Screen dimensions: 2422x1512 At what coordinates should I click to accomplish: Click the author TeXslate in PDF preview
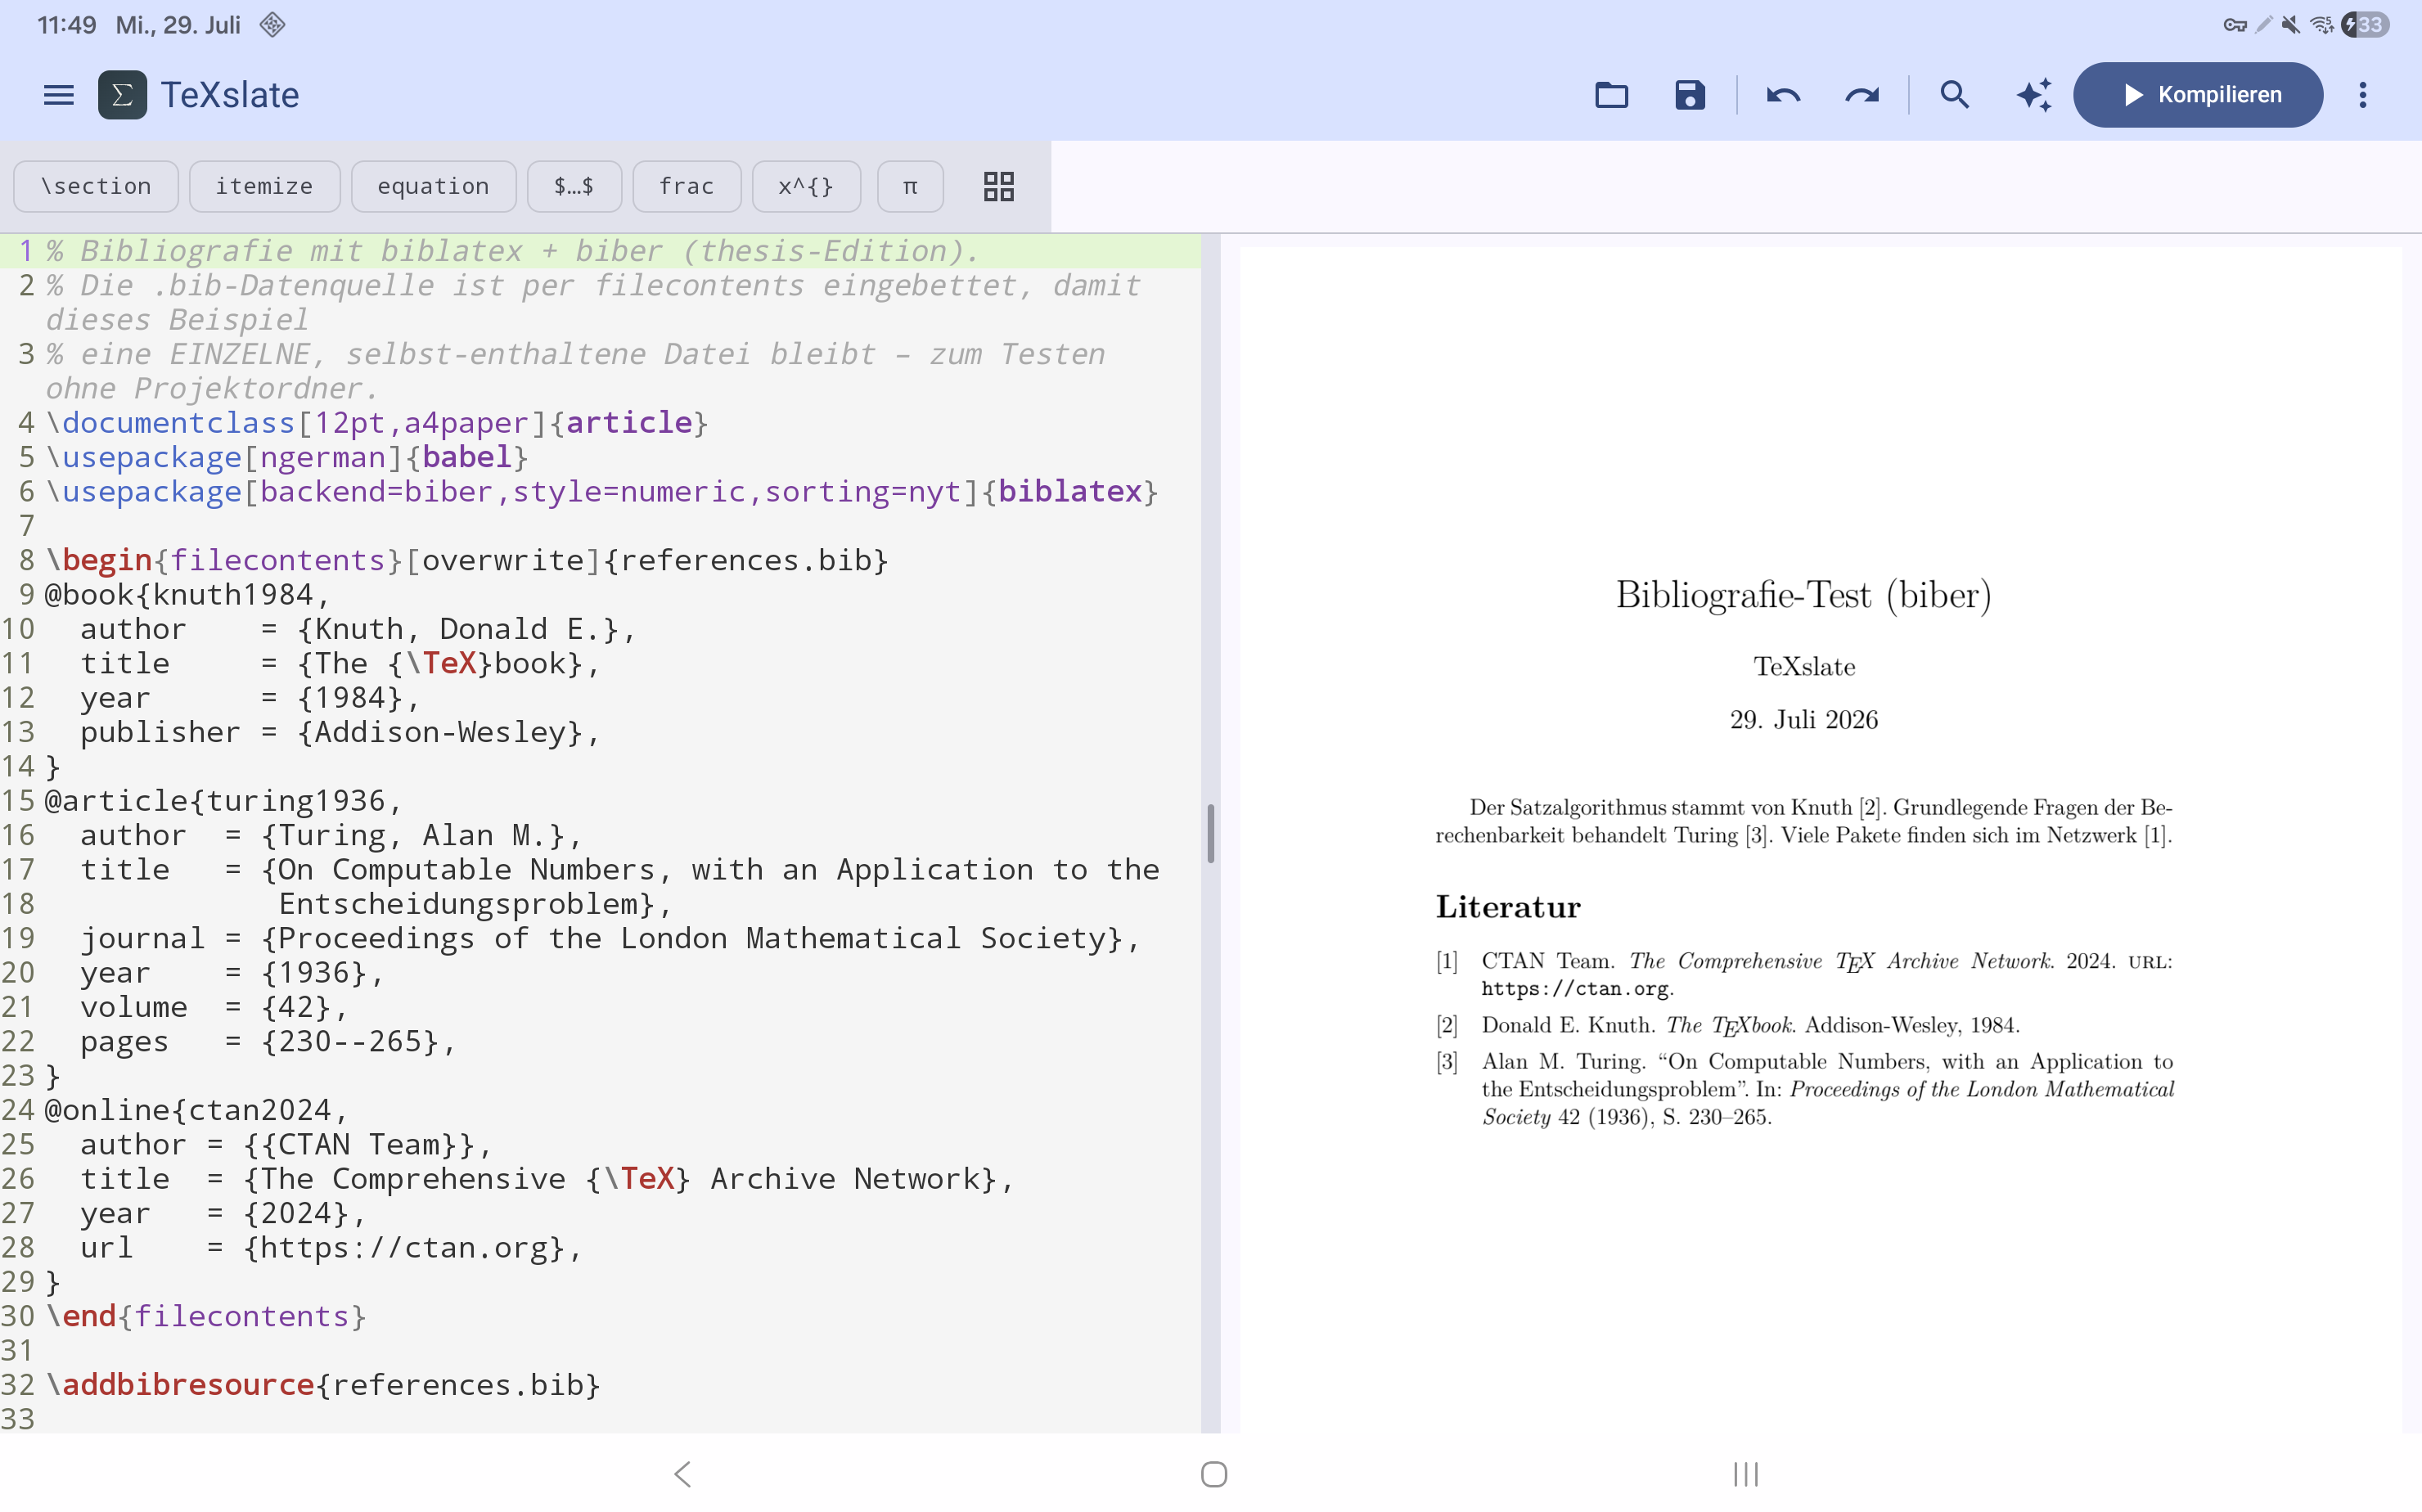tap(1804, 667)
